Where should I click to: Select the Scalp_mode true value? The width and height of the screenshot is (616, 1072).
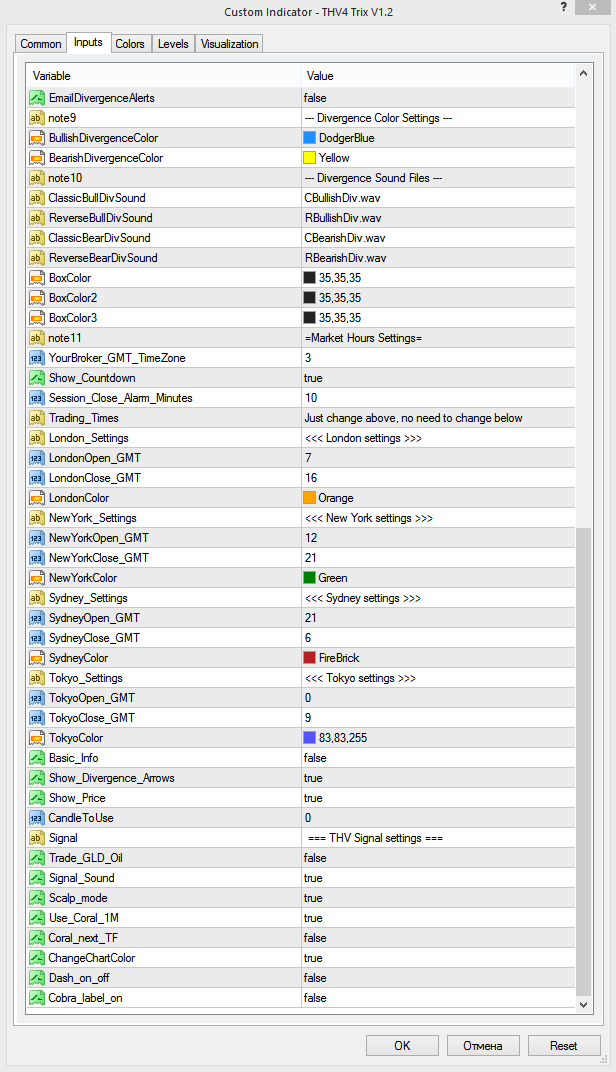[438, 898]
